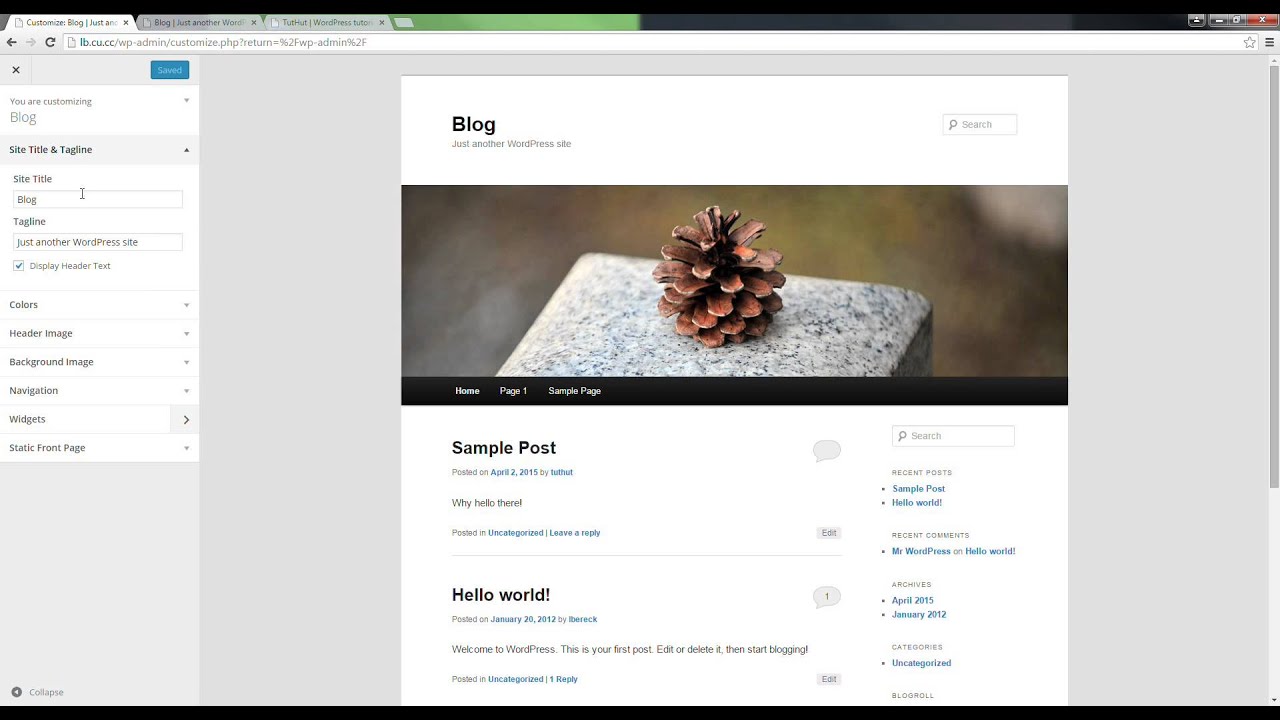Open the Page 1 menu item
1280x720 pixels.
click(x=513, y=391)
